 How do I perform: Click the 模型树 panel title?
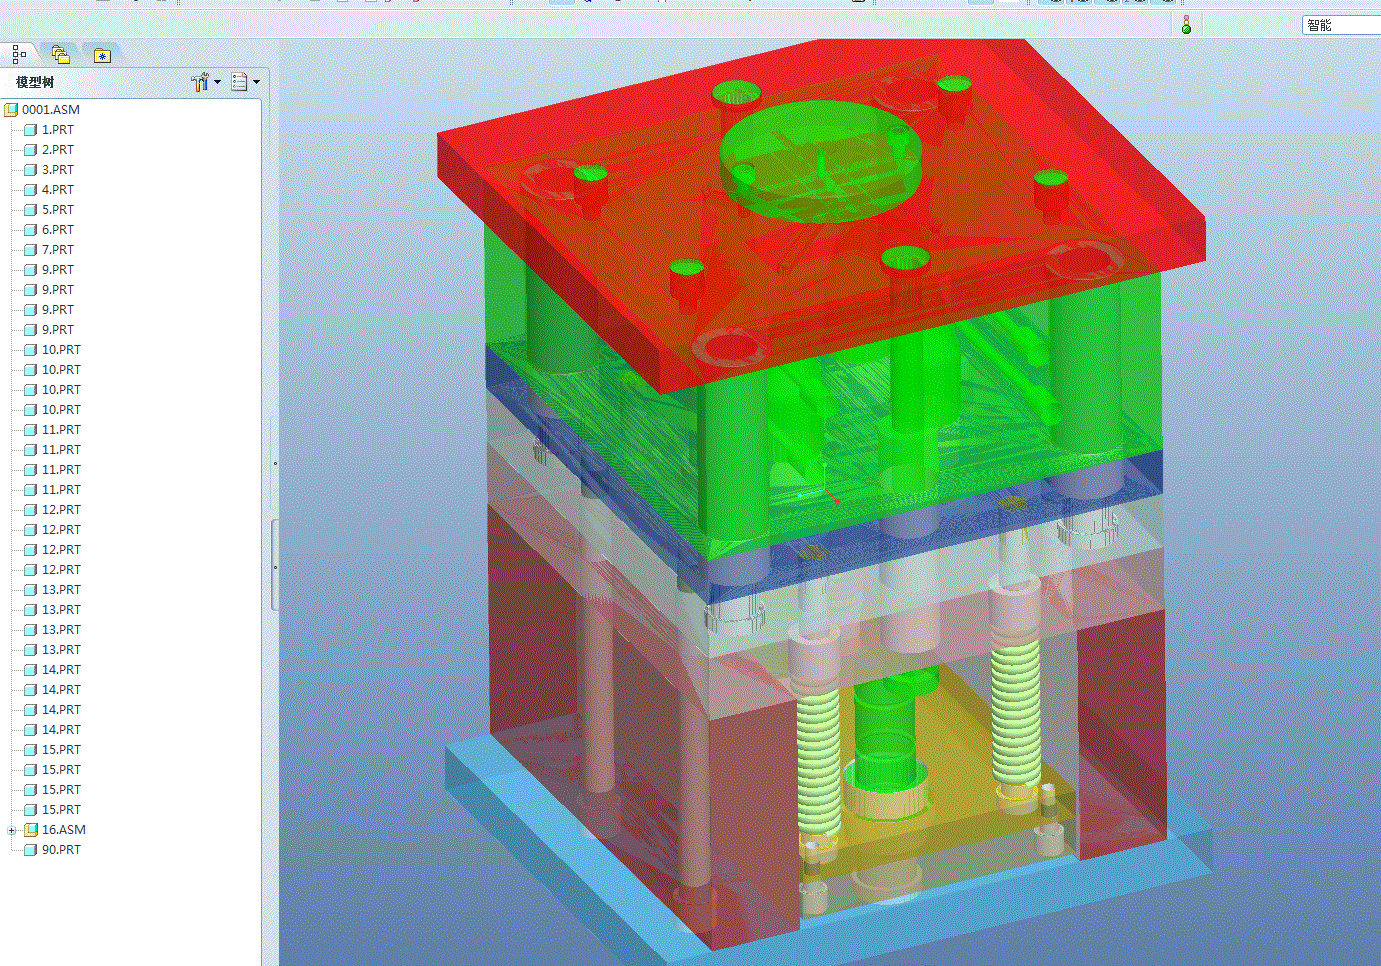pos(35,82)
